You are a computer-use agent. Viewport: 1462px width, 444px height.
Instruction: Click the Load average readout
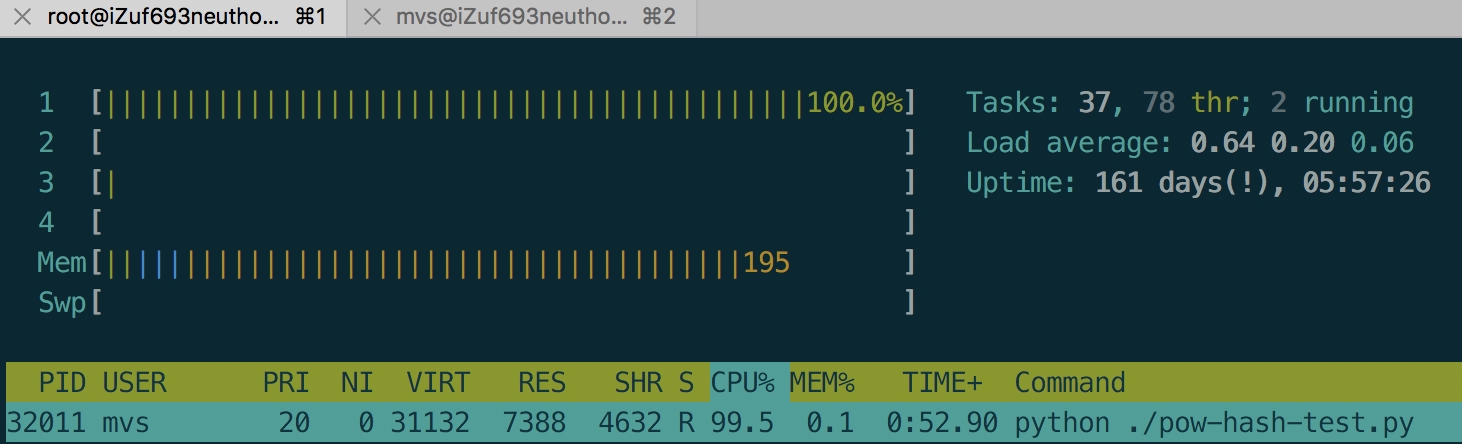click(x=1190, y=143)
